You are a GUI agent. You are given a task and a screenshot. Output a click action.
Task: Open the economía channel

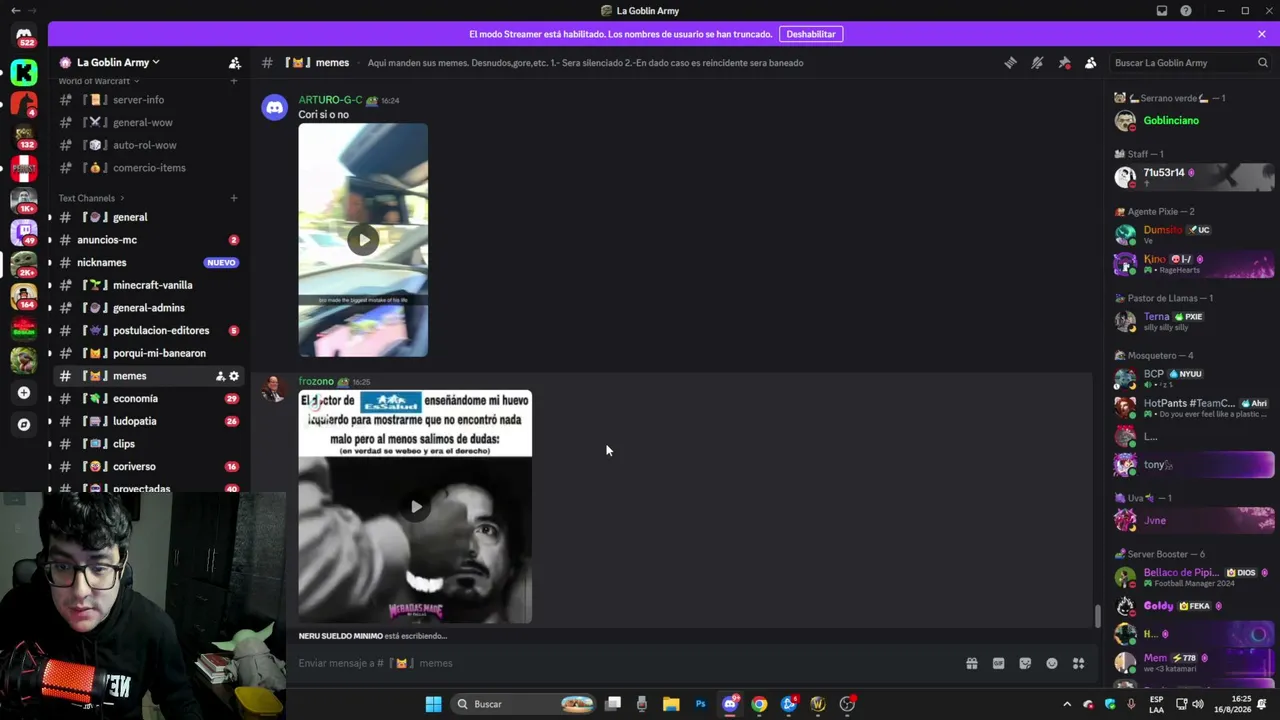(x=149, y=398)
